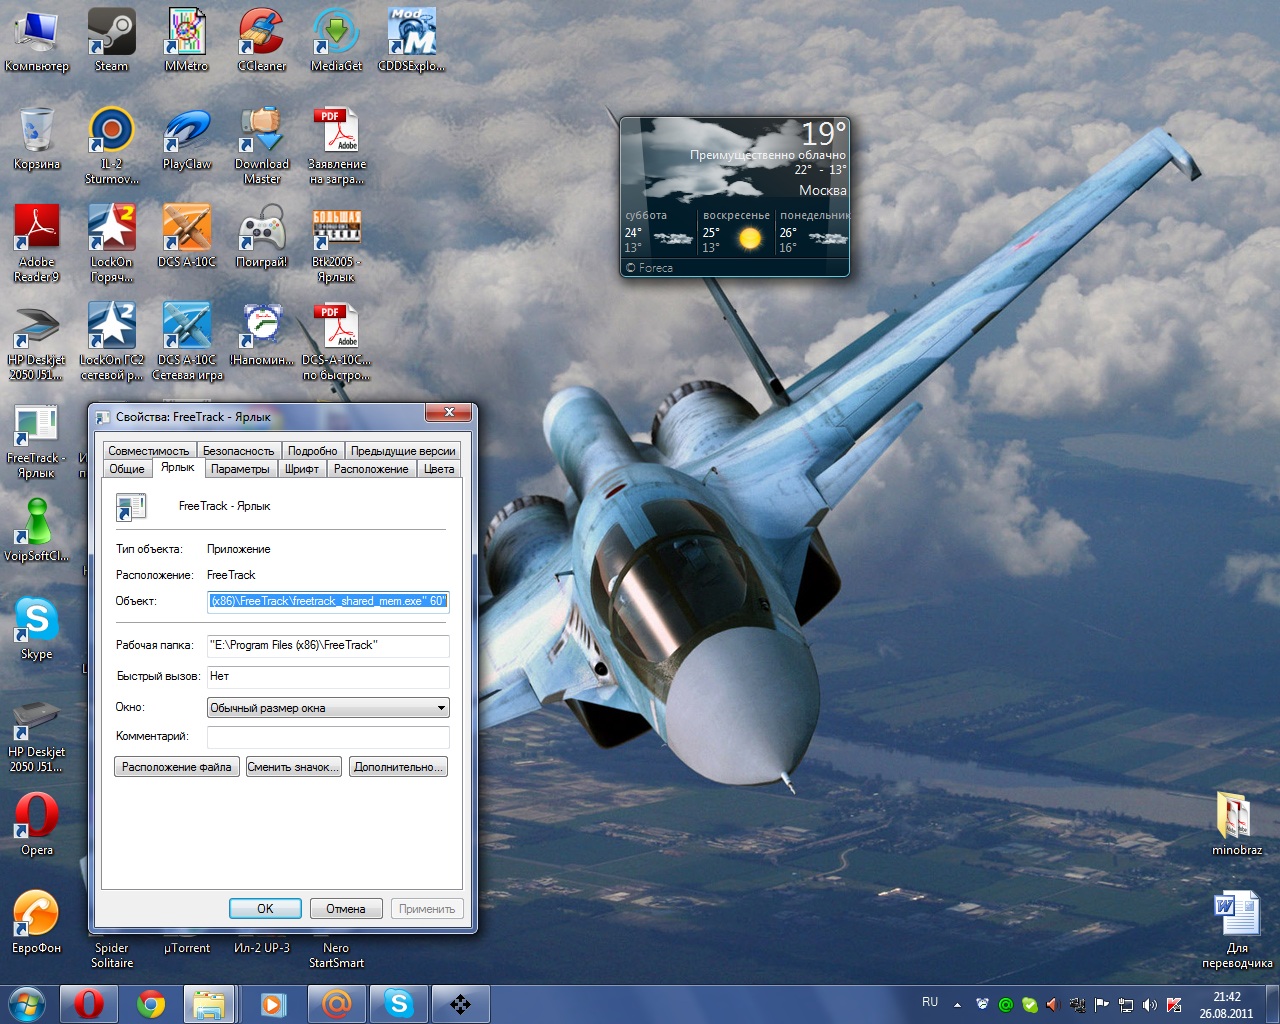Image resolution: width=1280 pixels, height=1024 pixels.
Task: Select the MediaGet desktop icon
Action: 337,40
